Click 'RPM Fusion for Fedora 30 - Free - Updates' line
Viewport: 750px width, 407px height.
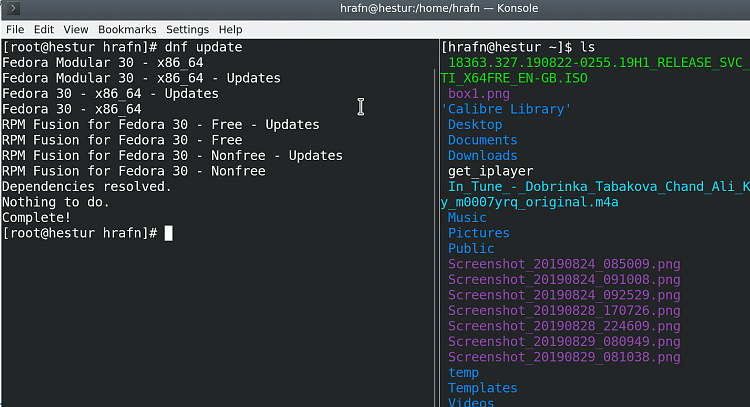(x=161, y=124)
